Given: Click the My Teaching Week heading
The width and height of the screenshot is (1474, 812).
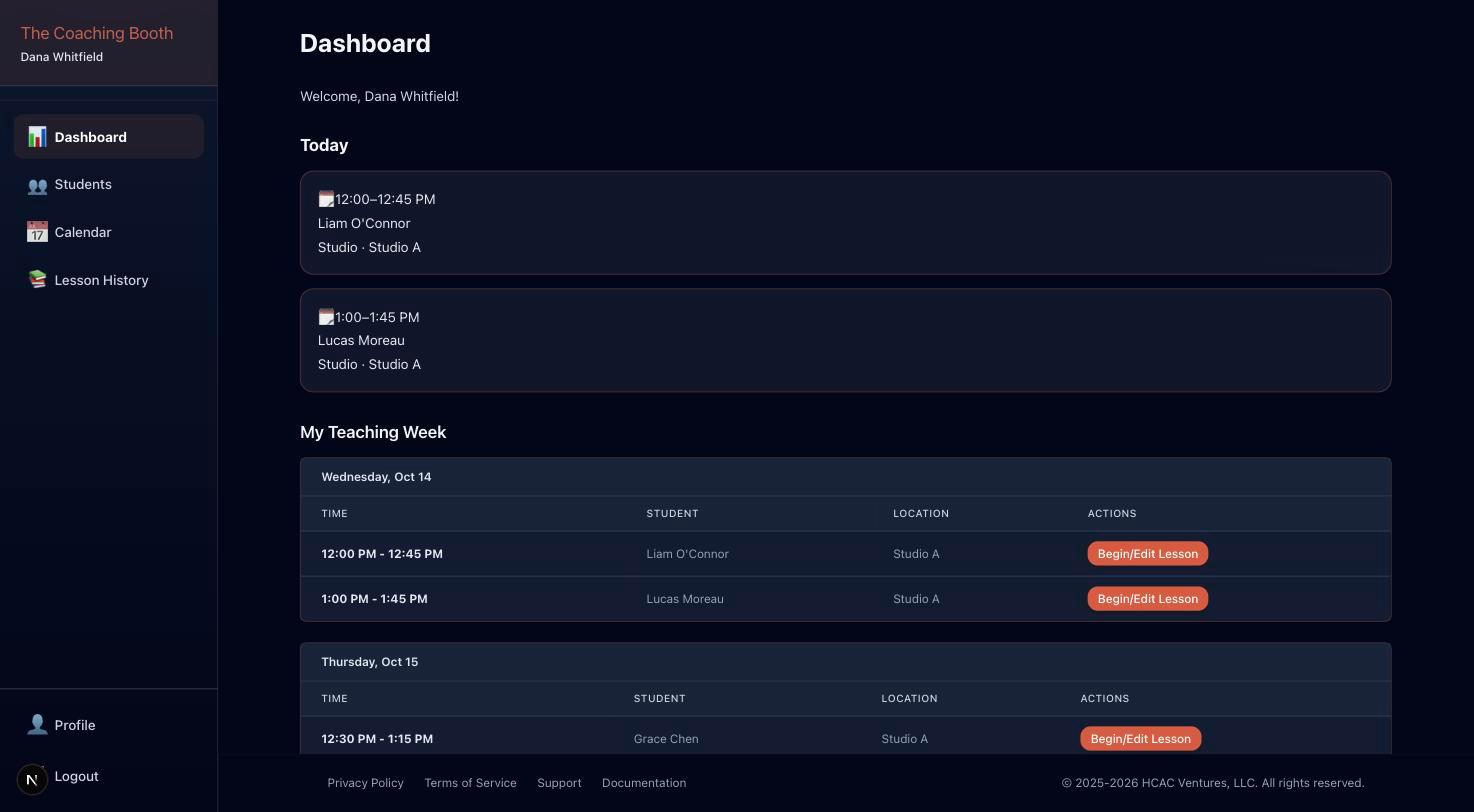Looking at the screenshot, I should click(x=373, y=432).
